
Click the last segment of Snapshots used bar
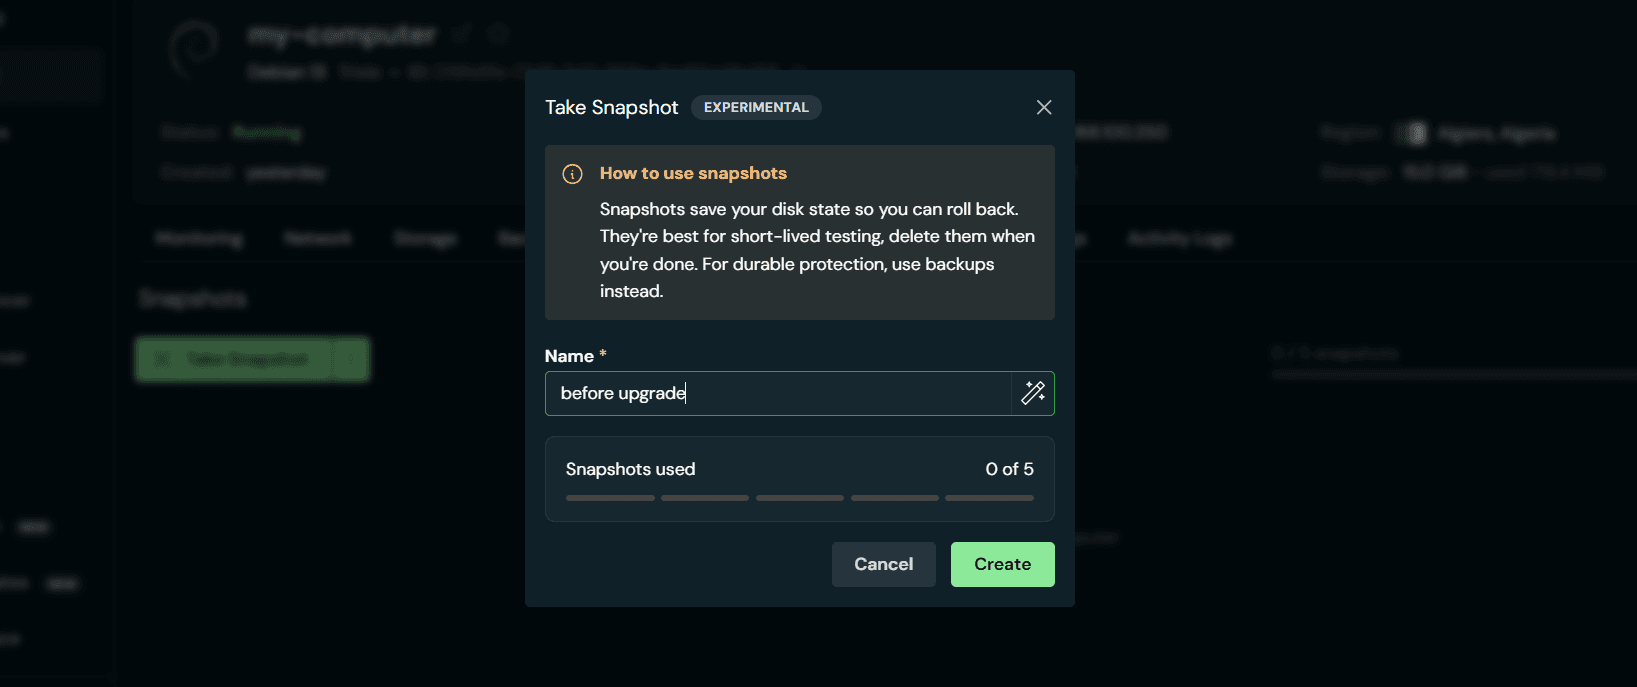tap(989, 498)
